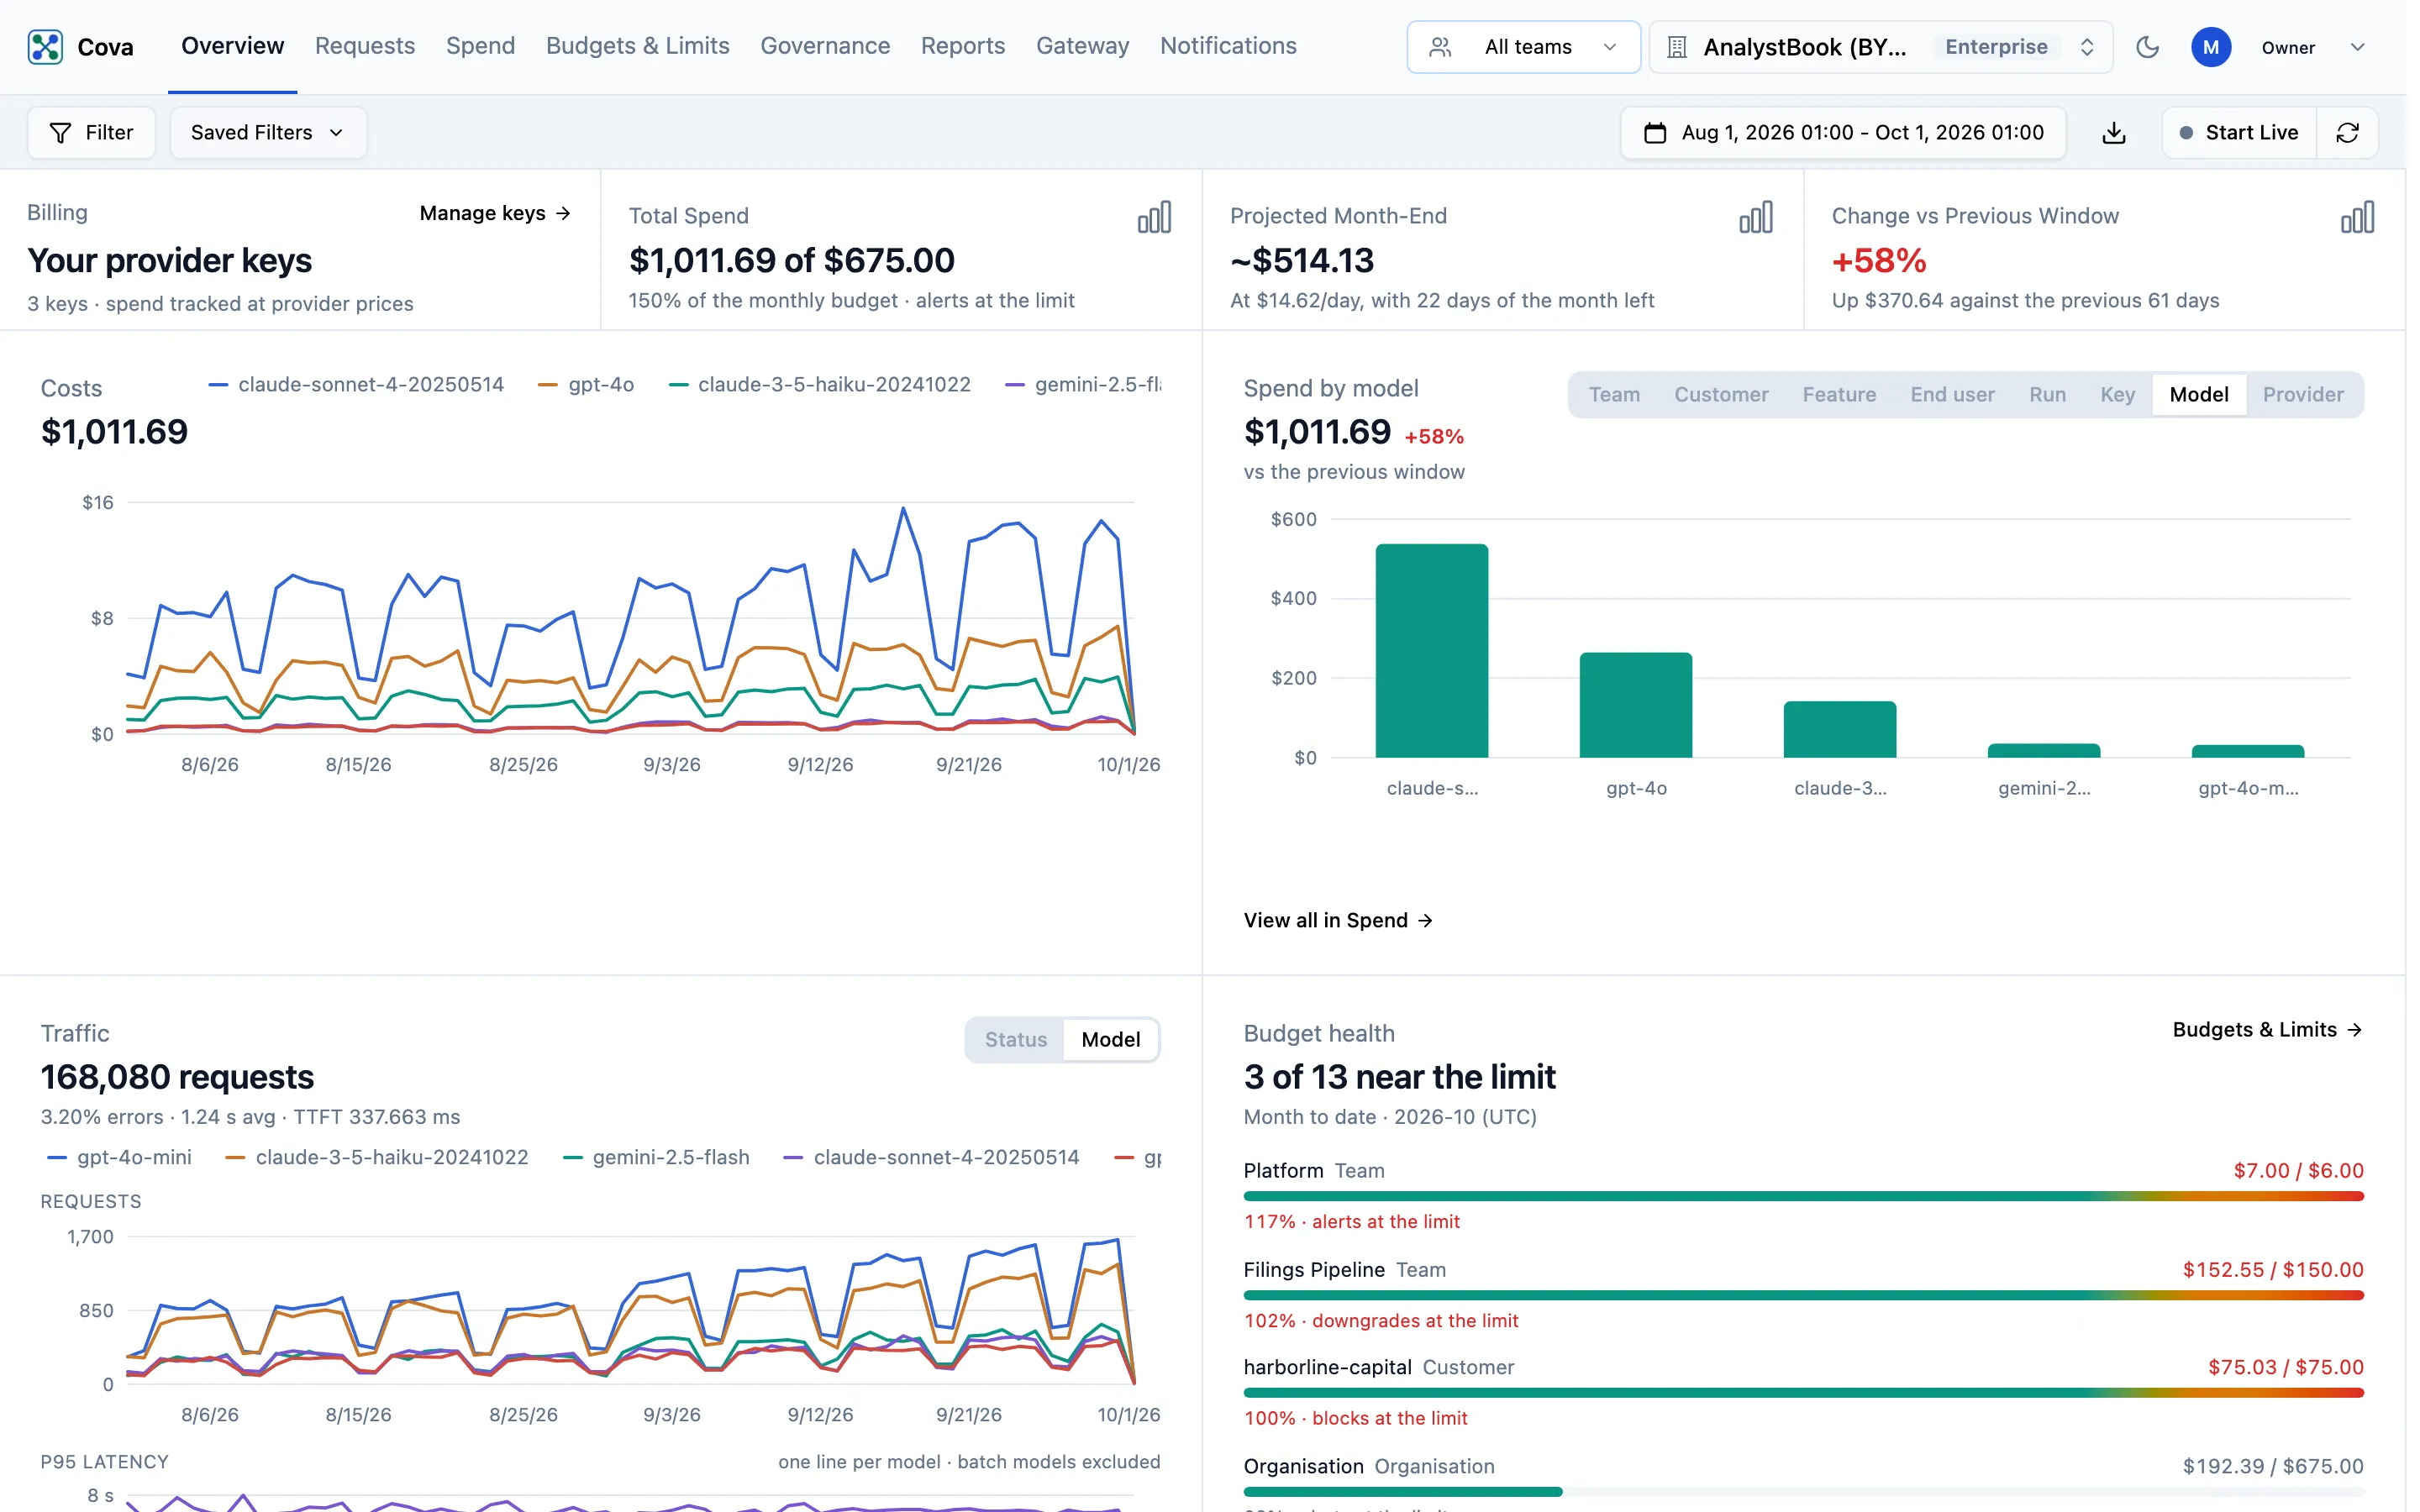Open the Owner account menu chevron
Viewport: 2420px width, 1512px height.
pos(2357,47)
